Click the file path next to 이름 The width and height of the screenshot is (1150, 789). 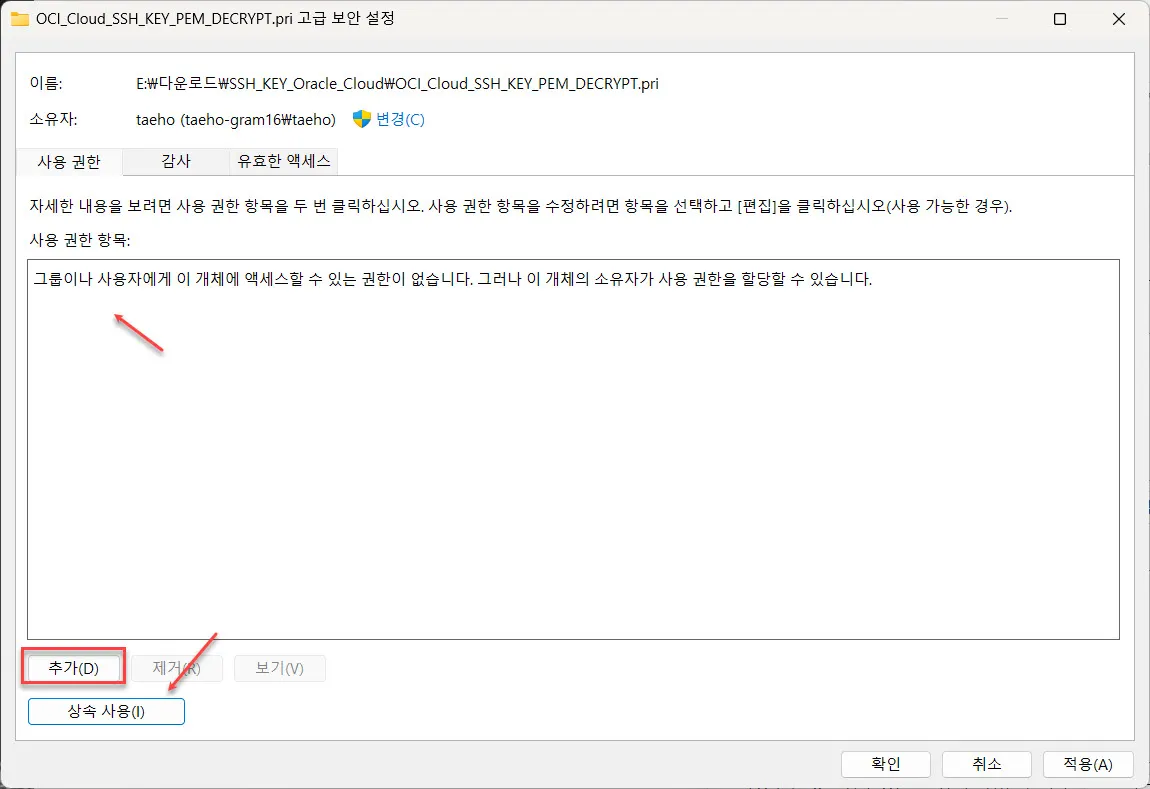(x=395, y=84)
